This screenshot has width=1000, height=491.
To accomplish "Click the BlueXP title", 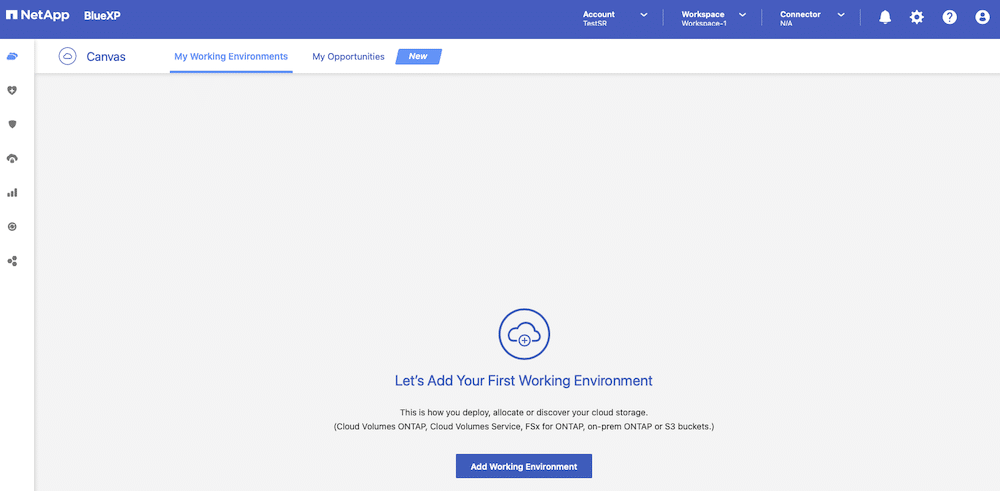I will tap(102, 16).
